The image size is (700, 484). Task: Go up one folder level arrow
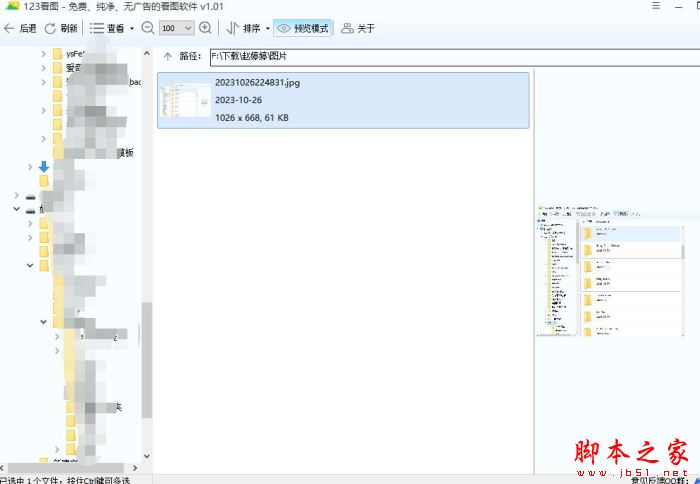167,56
